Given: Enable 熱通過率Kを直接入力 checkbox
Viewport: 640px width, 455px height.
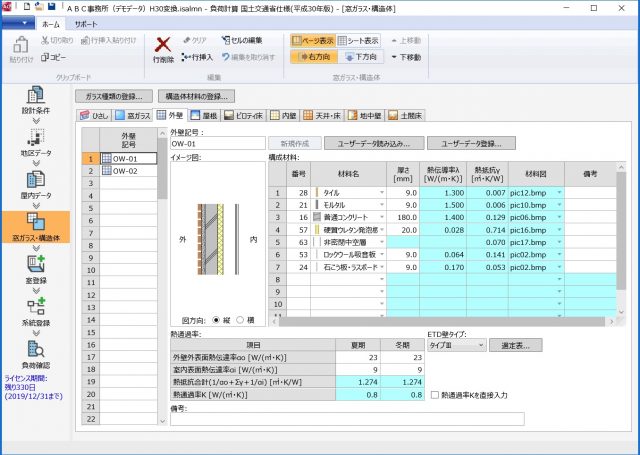Looking at the screenshot, I should click(432, 395).
